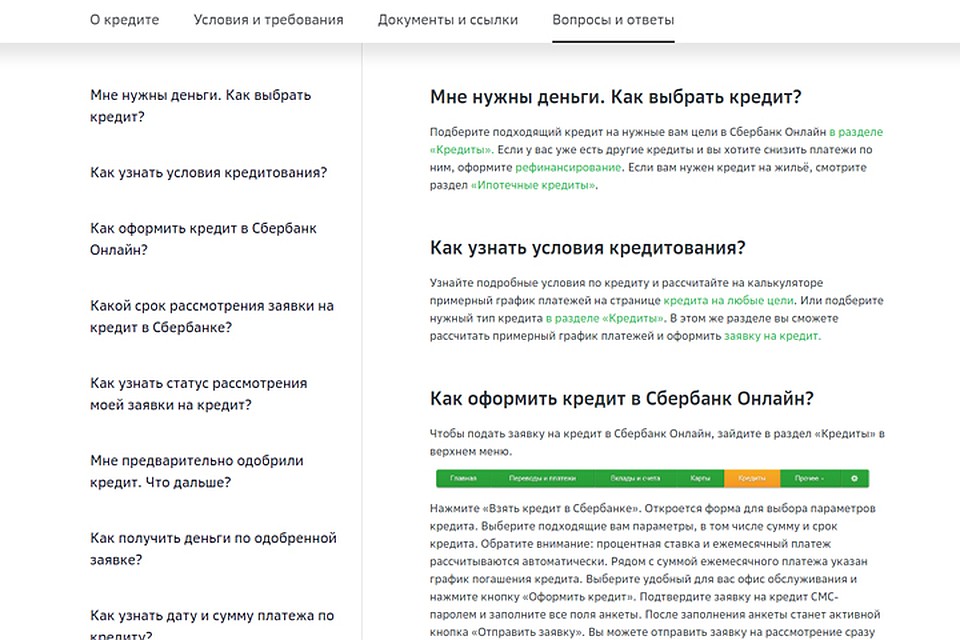
Task: Follow the «заявку на кредит» link
Action: (x=771, y=336)
